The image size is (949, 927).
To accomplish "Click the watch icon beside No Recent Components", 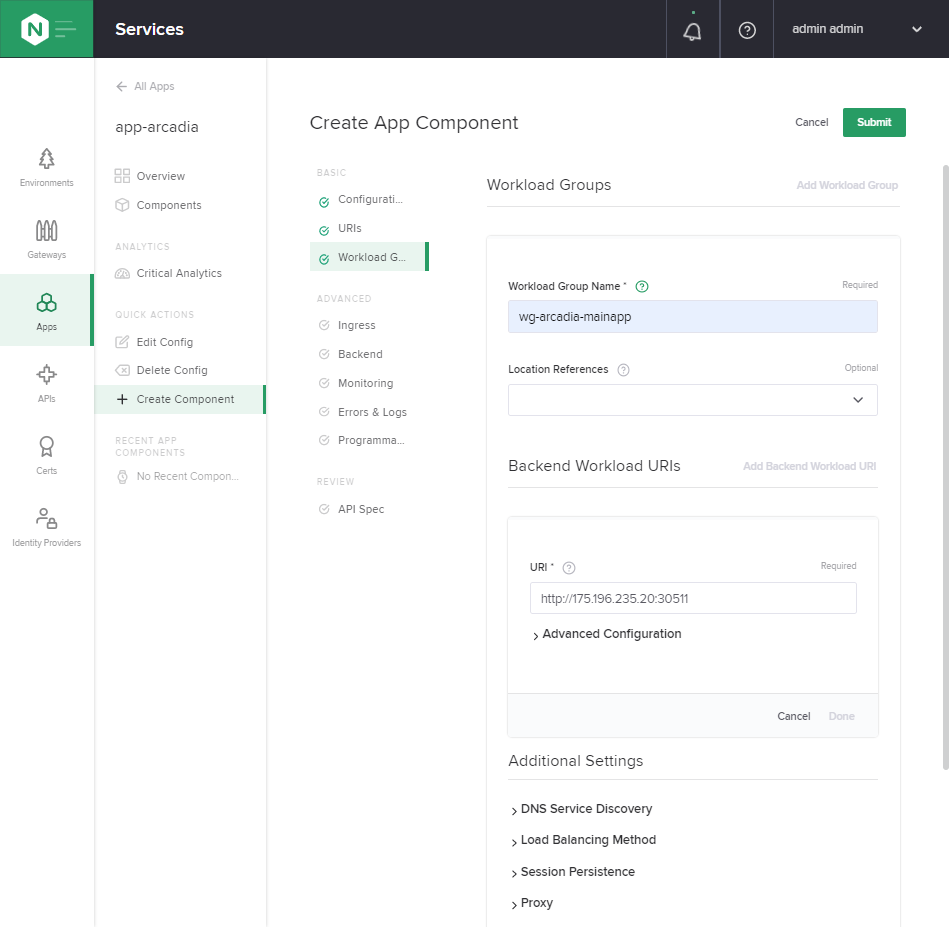I will pyautogui.click(x=122, y=477).
